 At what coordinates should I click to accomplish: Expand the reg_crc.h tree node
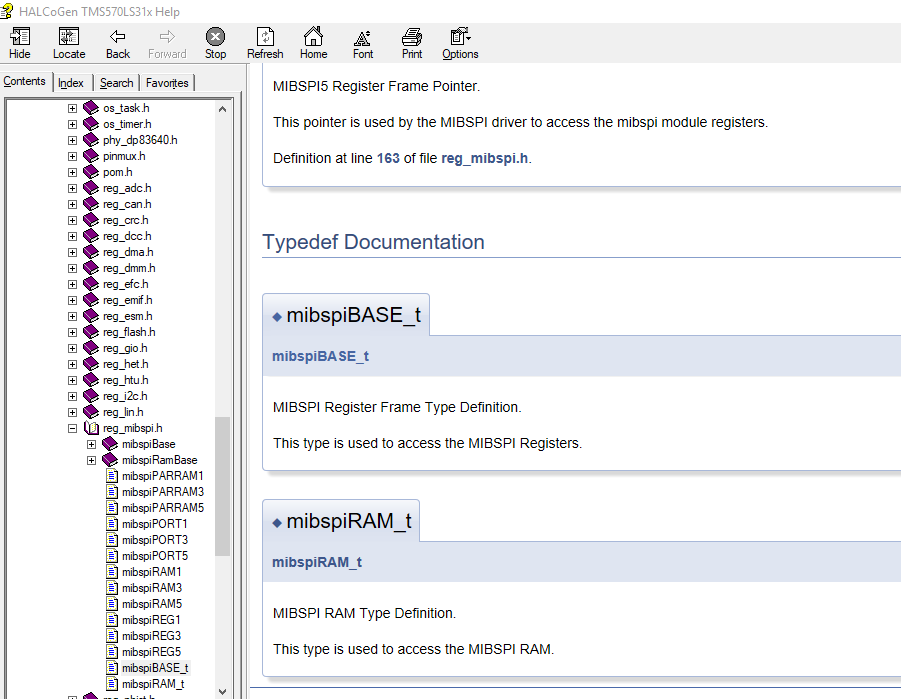(72, 220)
